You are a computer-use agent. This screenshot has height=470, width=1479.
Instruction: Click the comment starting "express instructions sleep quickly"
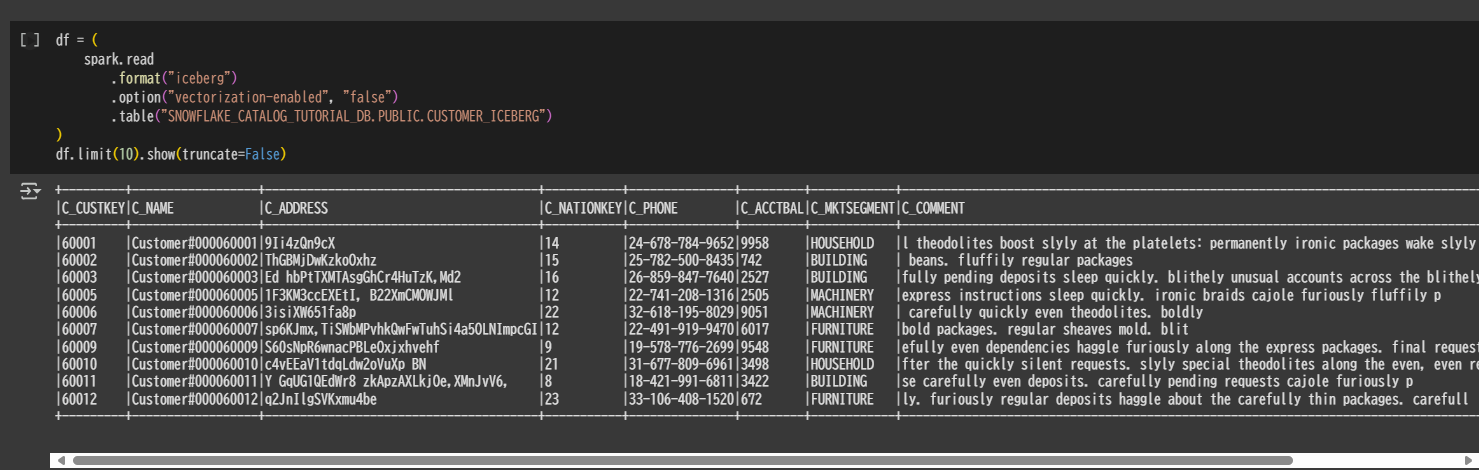[1171, 295]
